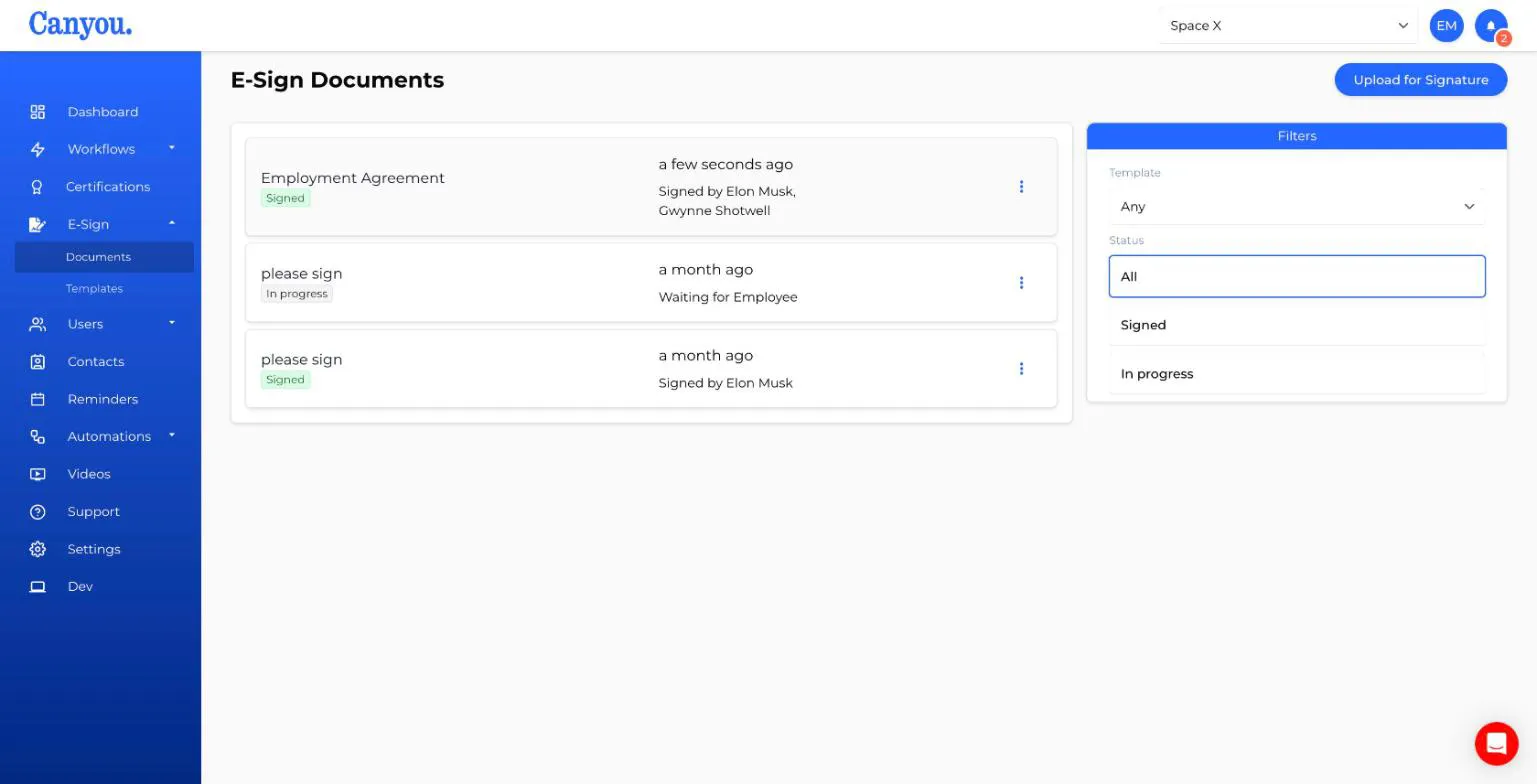Click the Contacts address book icon
Viewport: 1537px width, 784px height.
(x=38, y=362)
